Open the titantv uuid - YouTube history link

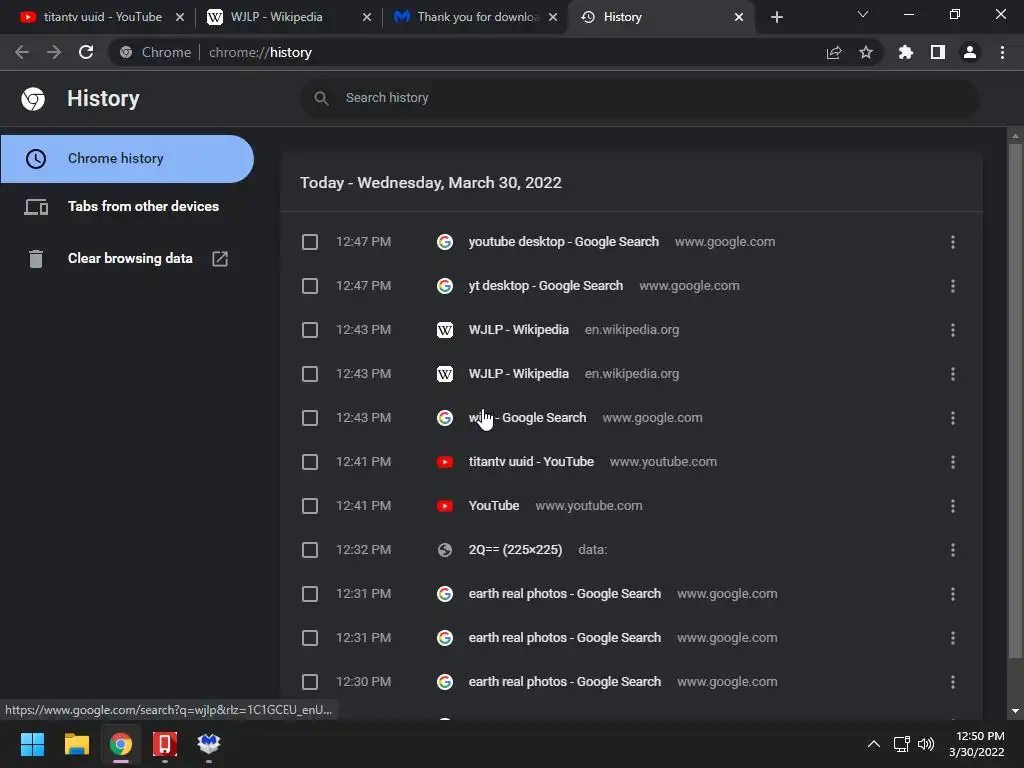tap(531, 462)
